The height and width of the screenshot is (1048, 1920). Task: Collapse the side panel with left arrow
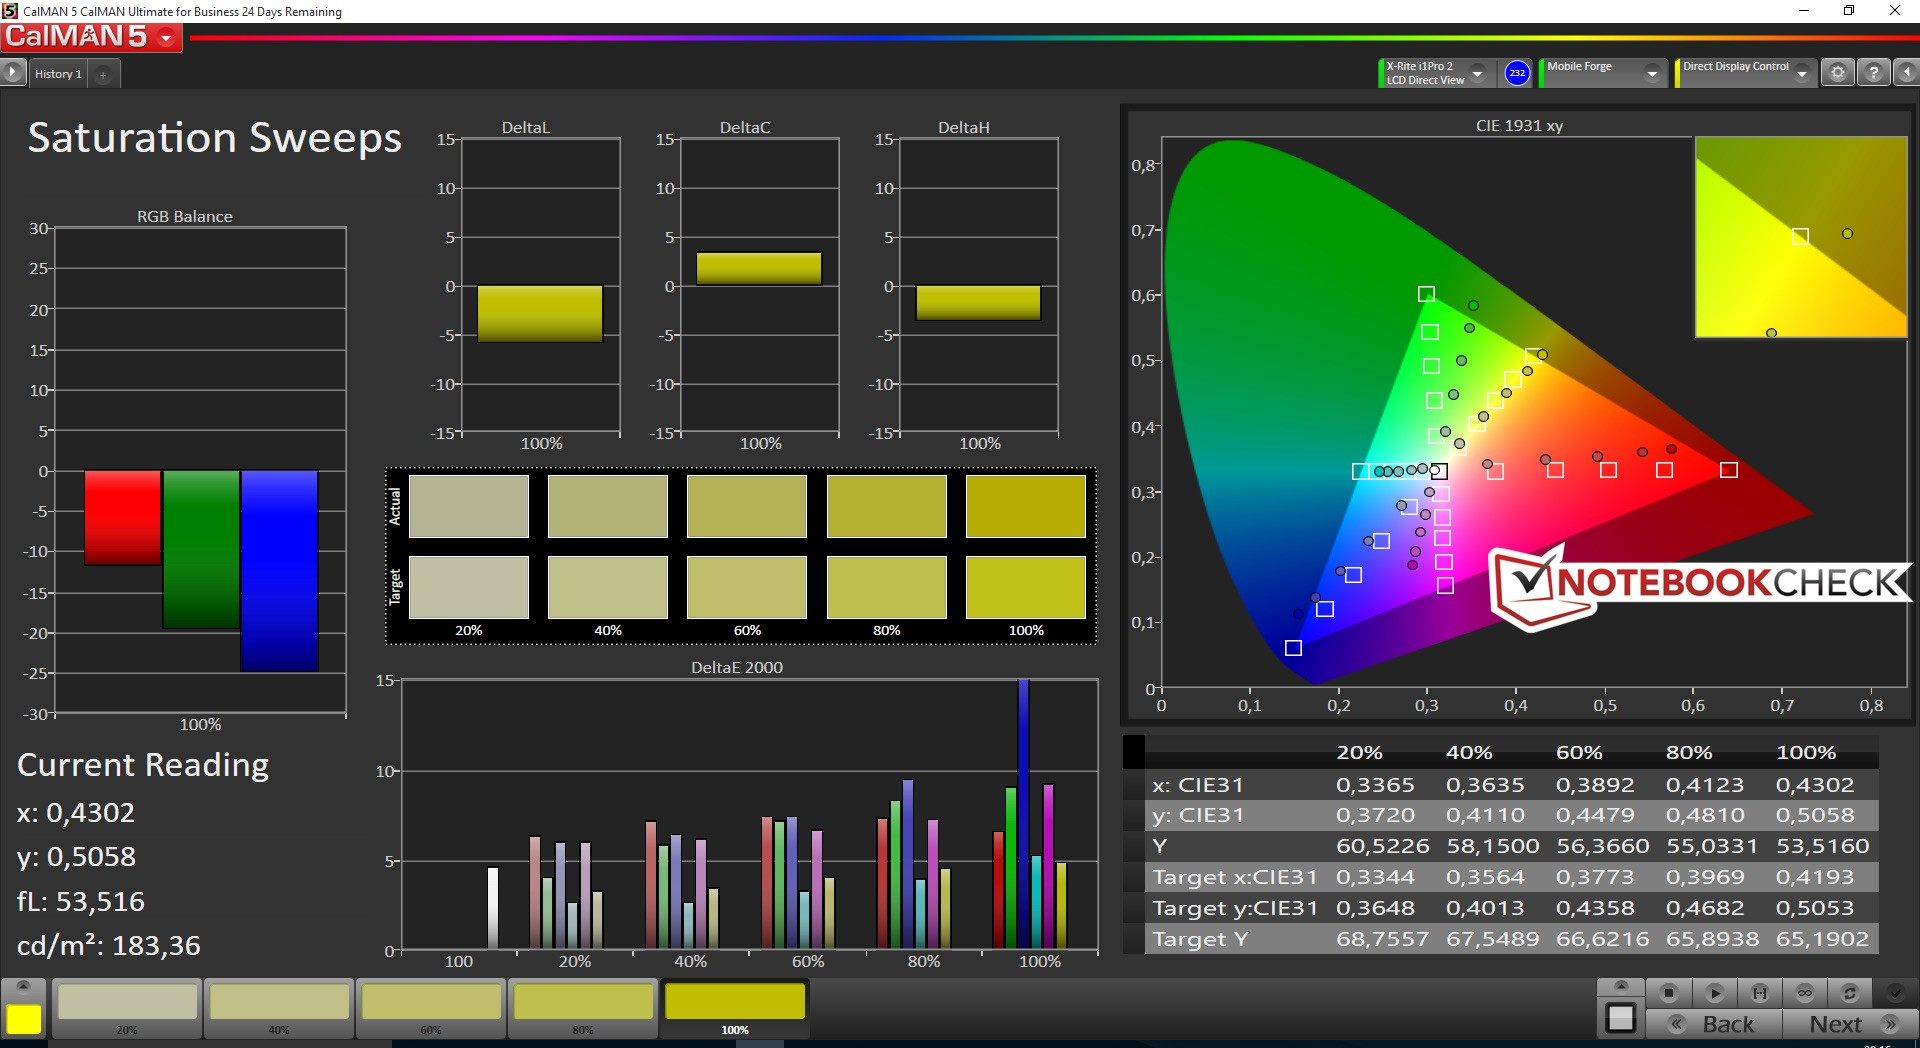1906,73
